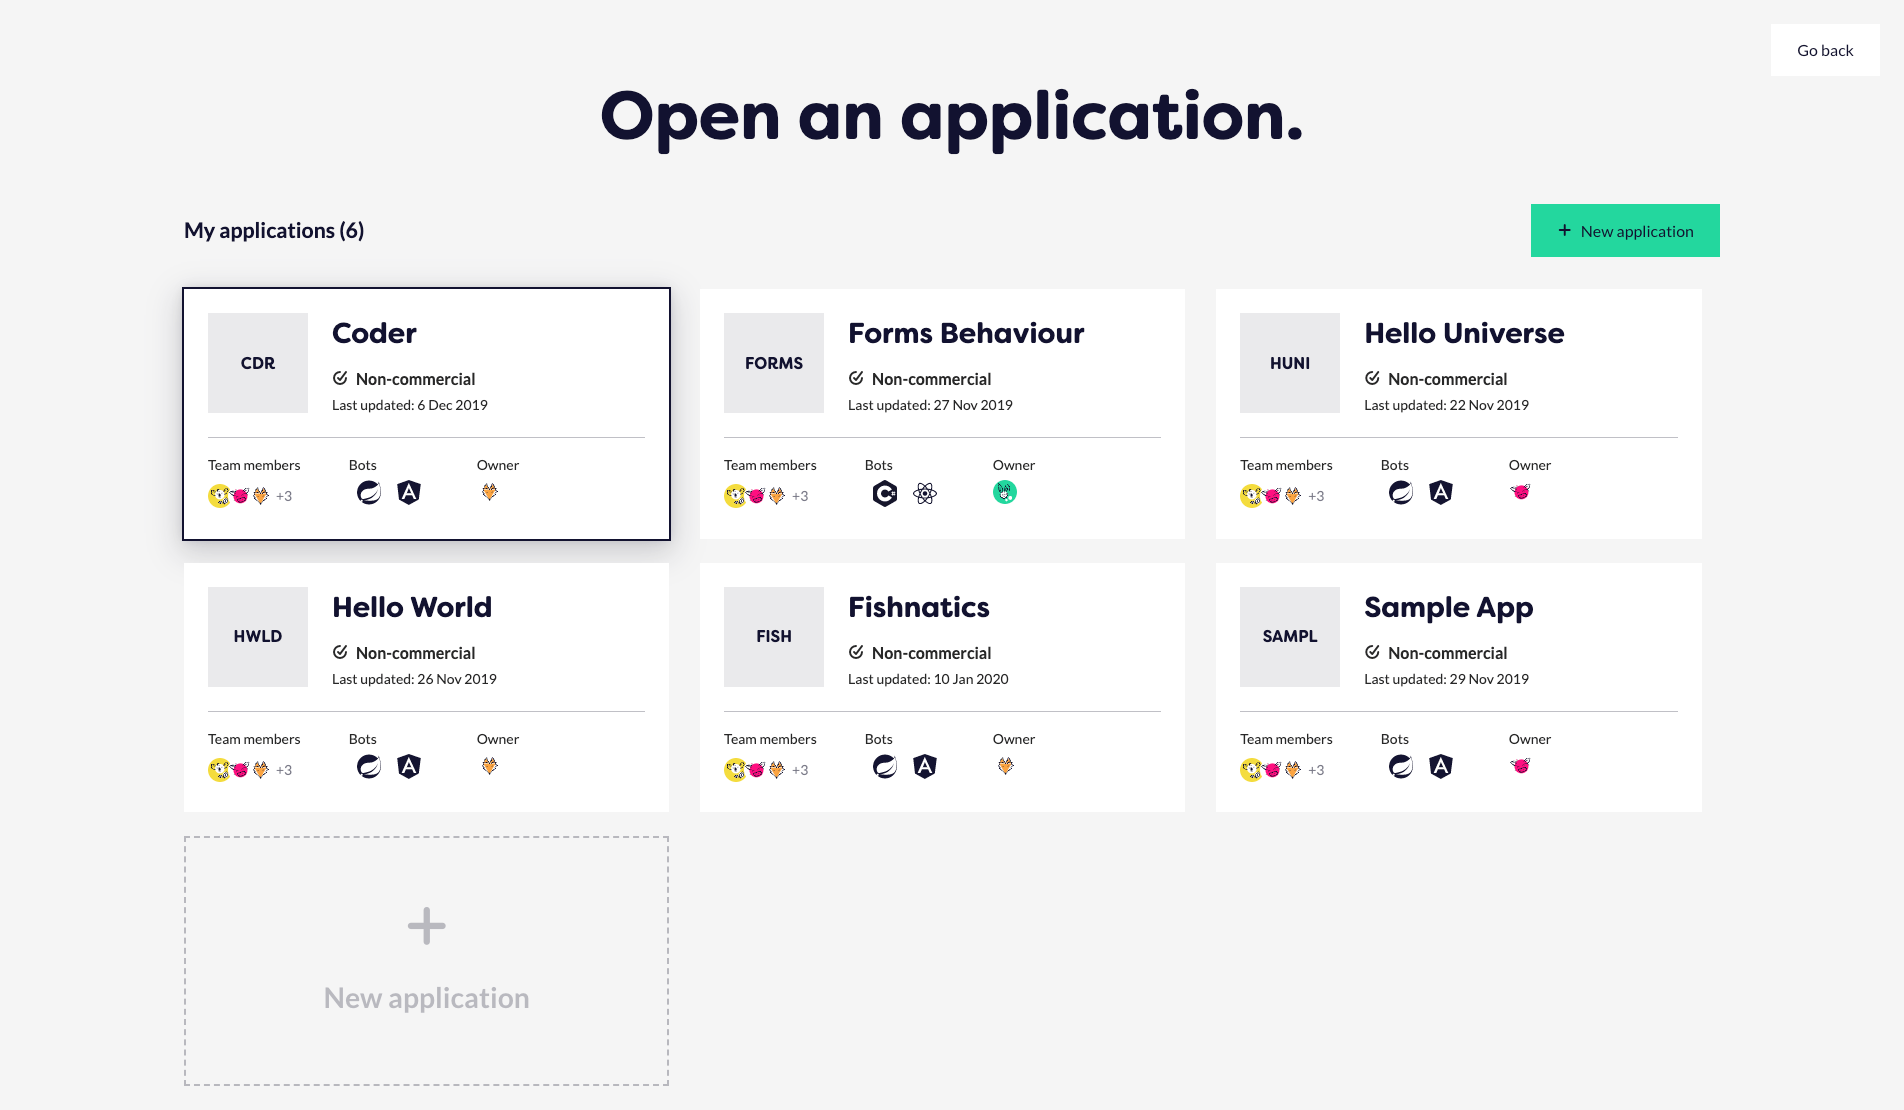Show +3 more team members in Sample App

pos(1316,770)
